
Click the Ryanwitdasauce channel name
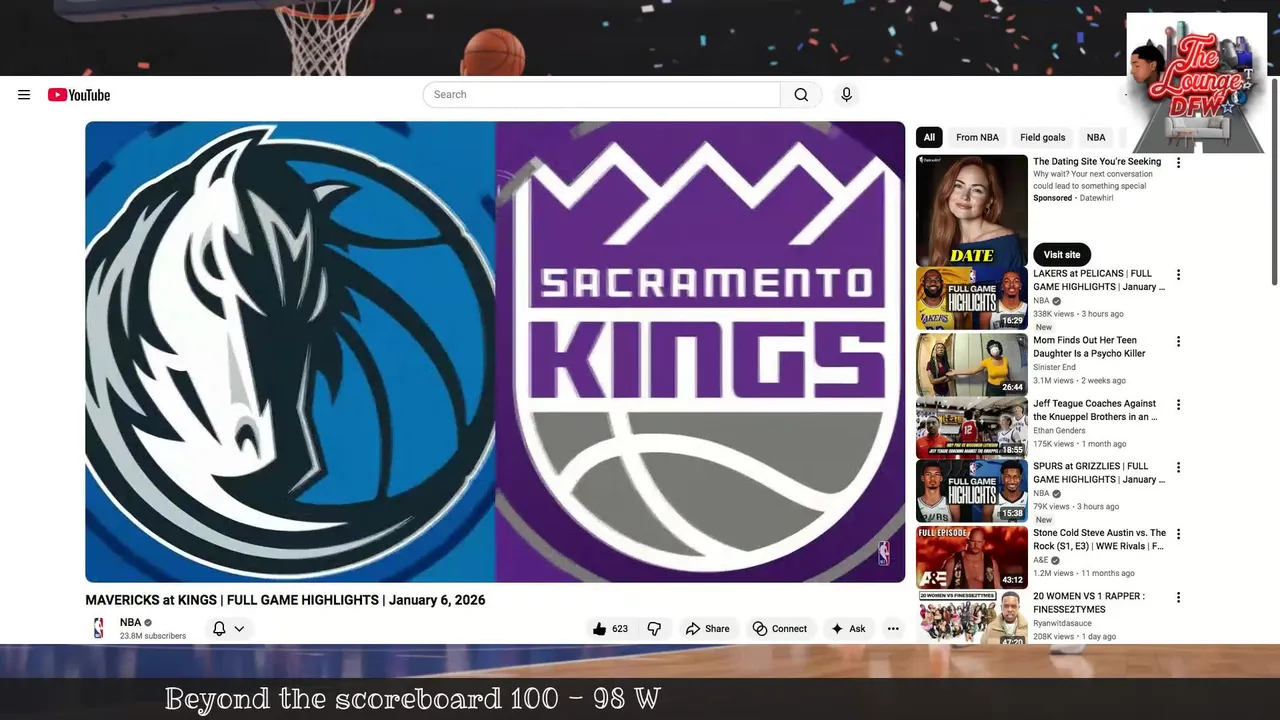point(1062,623)
